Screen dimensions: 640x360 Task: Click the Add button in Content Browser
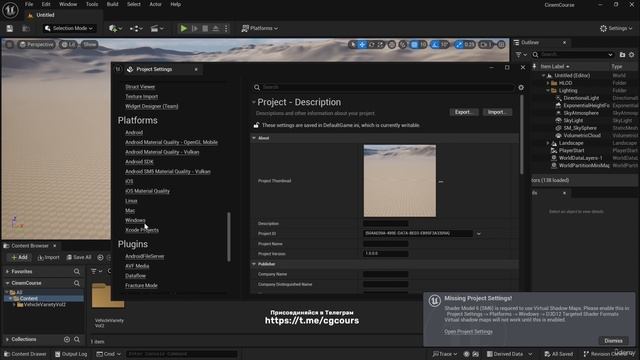[19, 257]
